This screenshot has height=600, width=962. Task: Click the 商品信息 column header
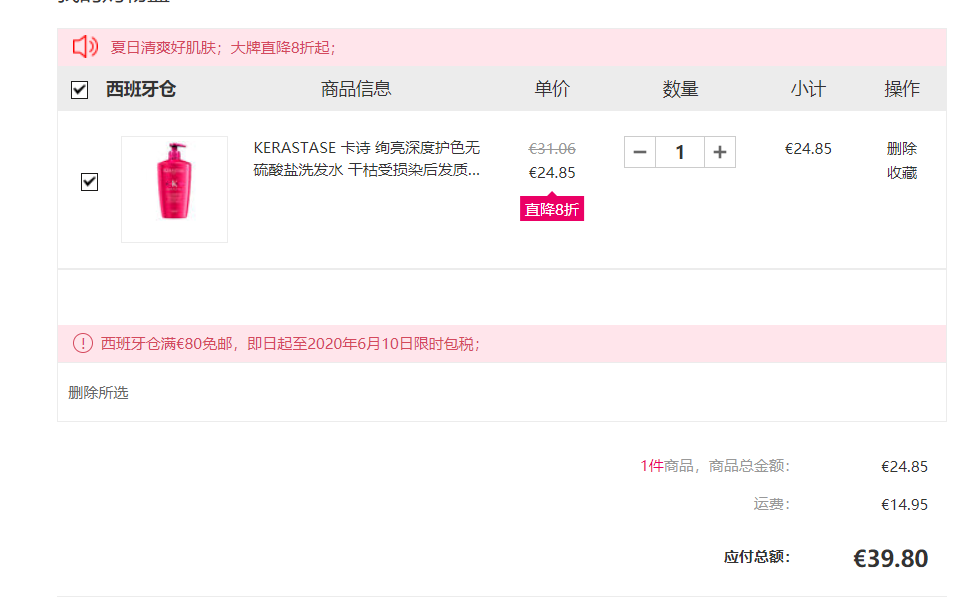point(356,89)
